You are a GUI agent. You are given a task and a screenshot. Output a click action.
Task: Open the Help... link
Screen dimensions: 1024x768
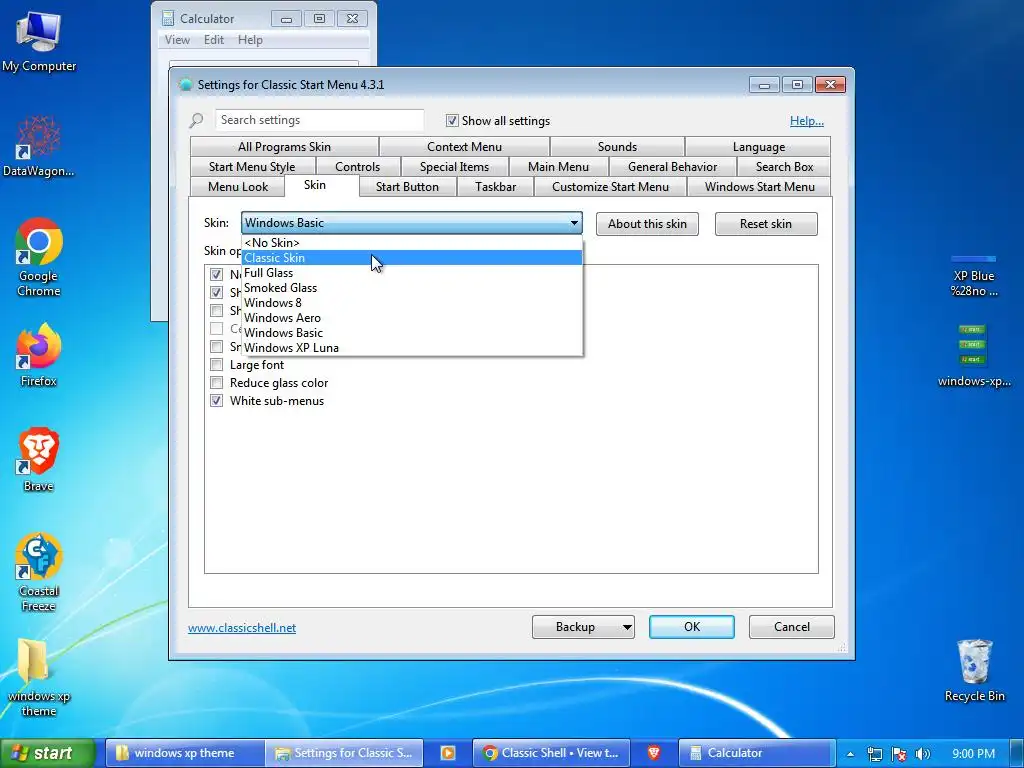(x=807, y=121)
